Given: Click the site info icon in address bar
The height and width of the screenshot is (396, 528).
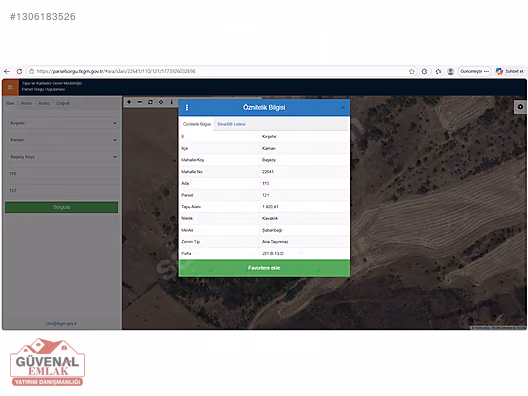Looking at the screenshot, I should (x=31, y=71).
